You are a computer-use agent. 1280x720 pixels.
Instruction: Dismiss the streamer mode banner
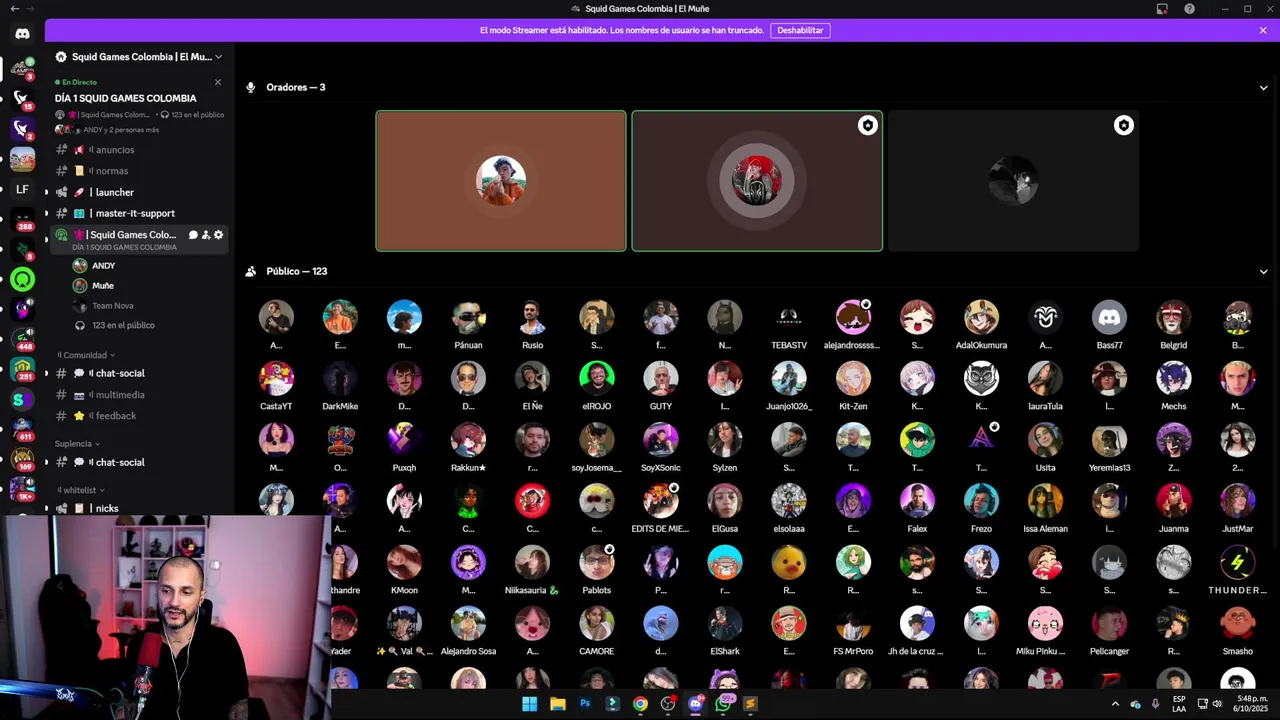tap(1263, 30)
